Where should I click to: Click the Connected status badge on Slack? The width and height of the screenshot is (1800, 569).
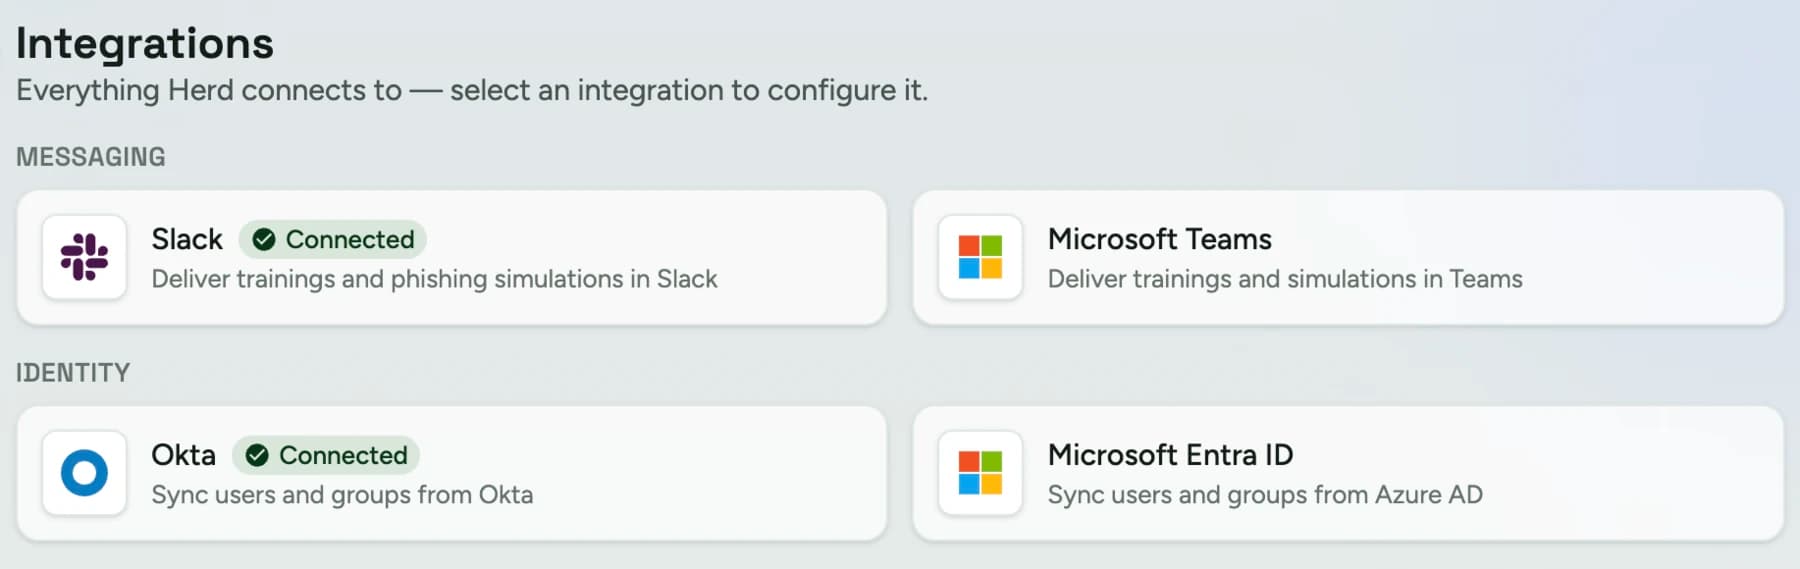pyautogui.click(x=332, y=239)
